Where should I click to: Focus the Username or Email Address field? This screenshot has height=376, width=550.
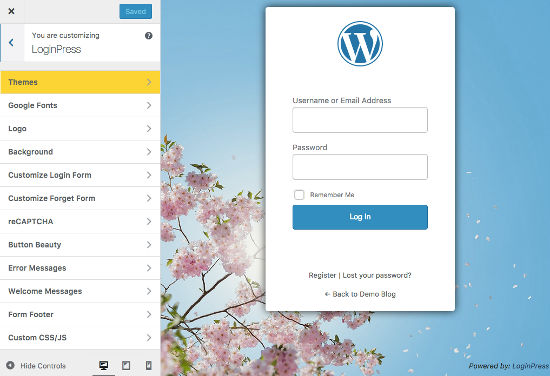click(x=360, y=120)
